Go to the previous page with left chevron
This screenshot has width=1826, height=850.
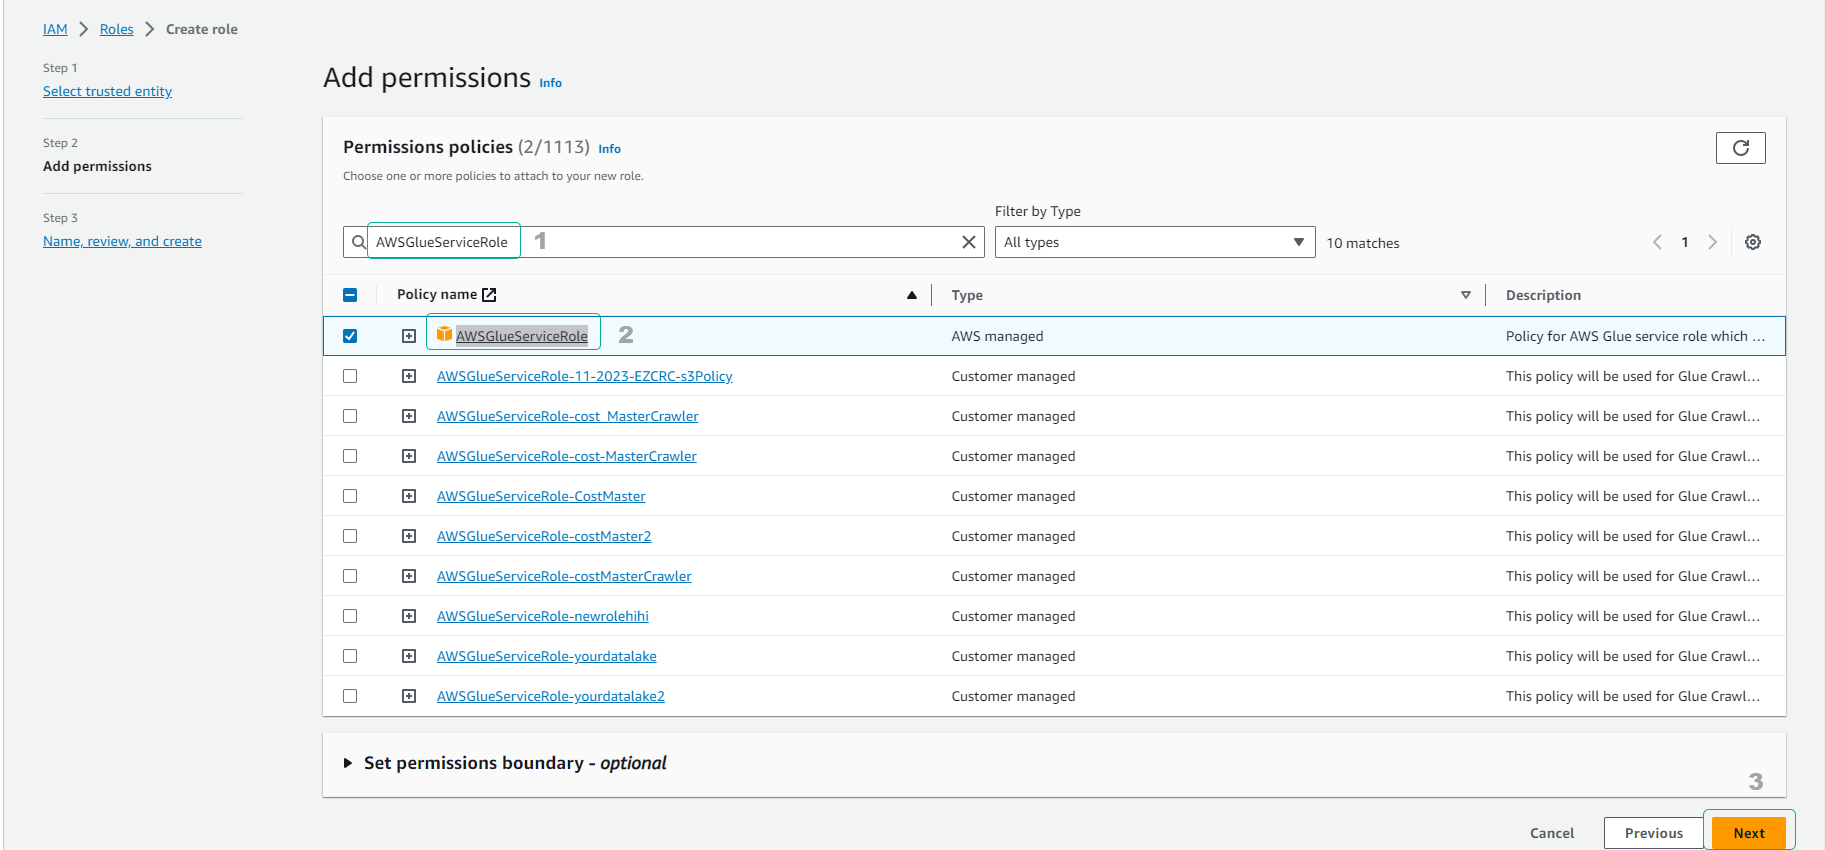click(1657, 242)
